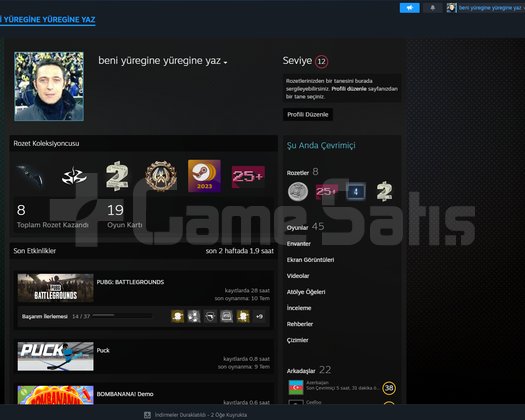The height and width of the screenshot is (420, 525).
Task: Click the Azerbaijan flag friend avatar
Action: pyautogui.click(x=296, y=388)
